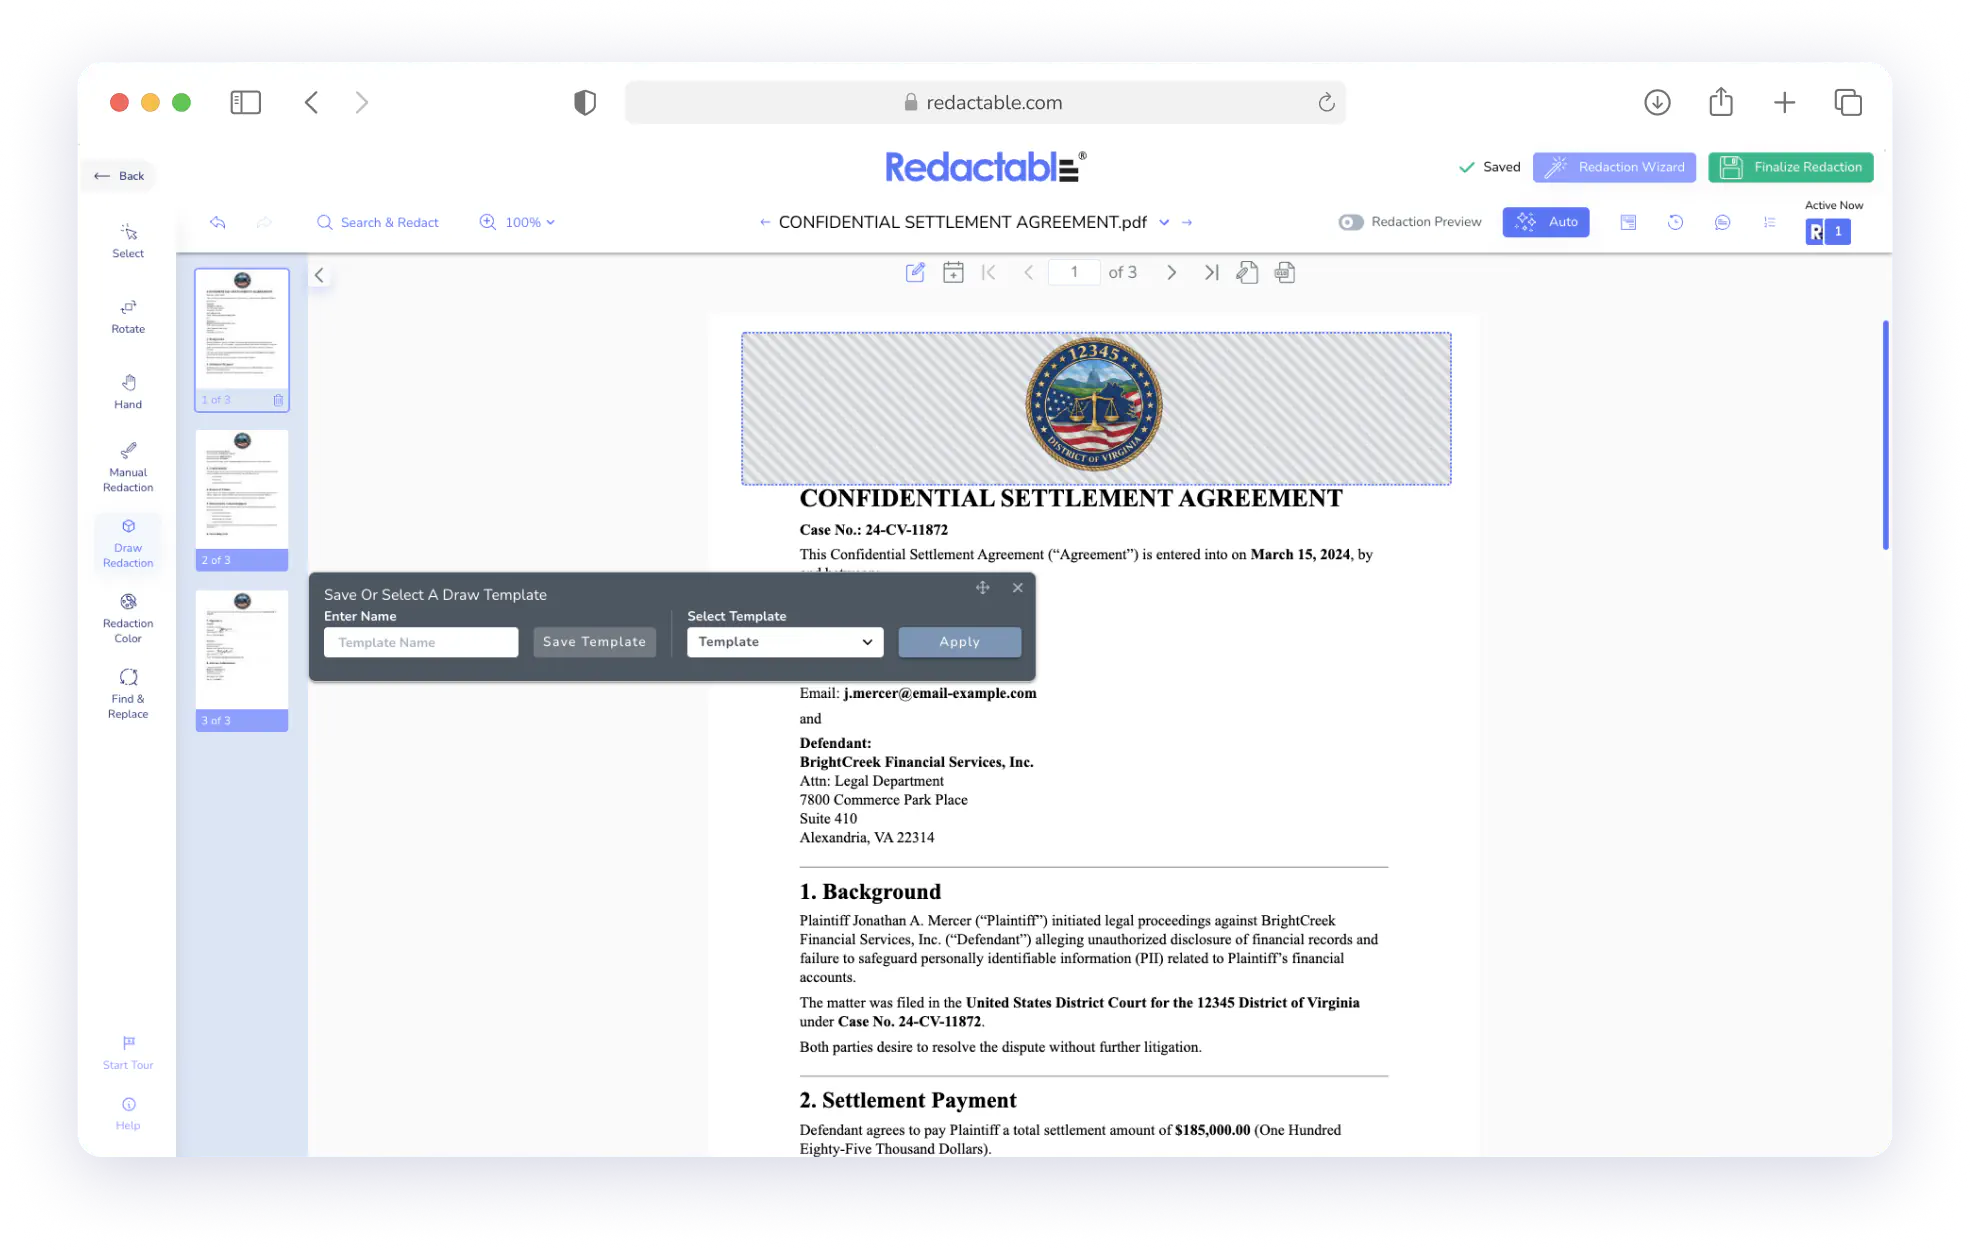This screenshot has width=1971, height=1251.
Task: Expand the document filename dropdown chevron
Action: (x=1164, y=222)
